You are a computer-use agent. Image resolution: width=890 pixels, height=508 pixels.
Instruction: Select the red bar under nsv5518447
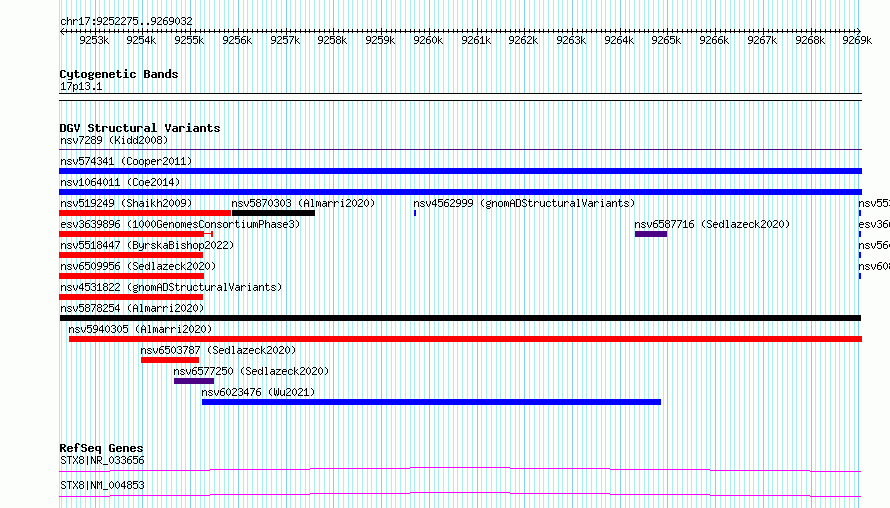coord(131,255)
